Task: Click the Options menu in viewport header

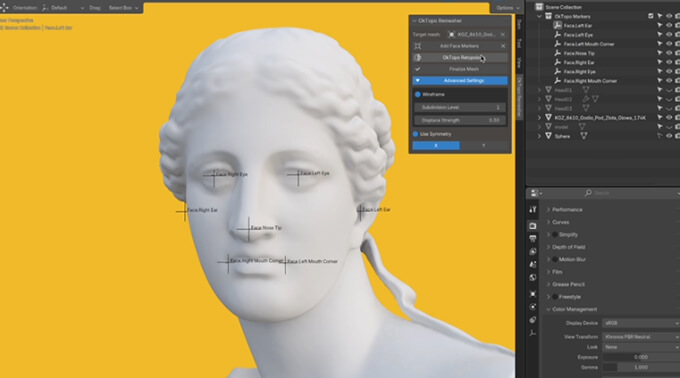Action: pyautogui.click(x=507, y=8)
